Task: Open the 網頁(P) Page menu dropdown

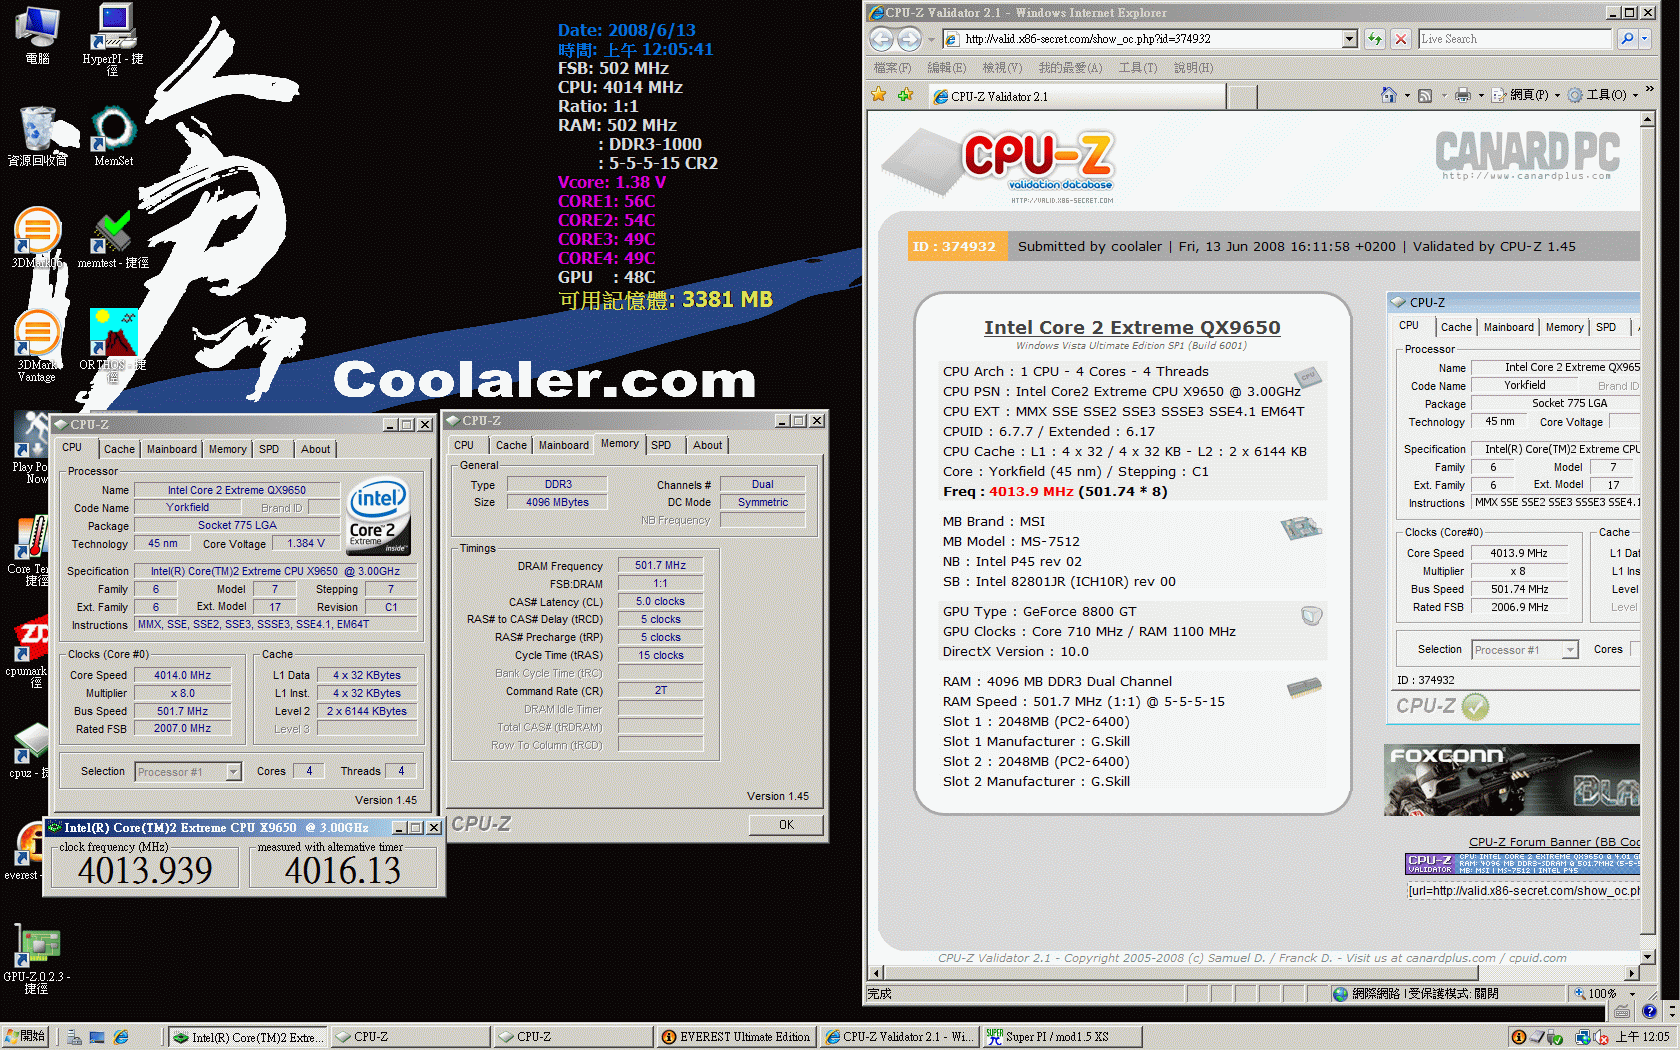Action: tap(1527, 95)
